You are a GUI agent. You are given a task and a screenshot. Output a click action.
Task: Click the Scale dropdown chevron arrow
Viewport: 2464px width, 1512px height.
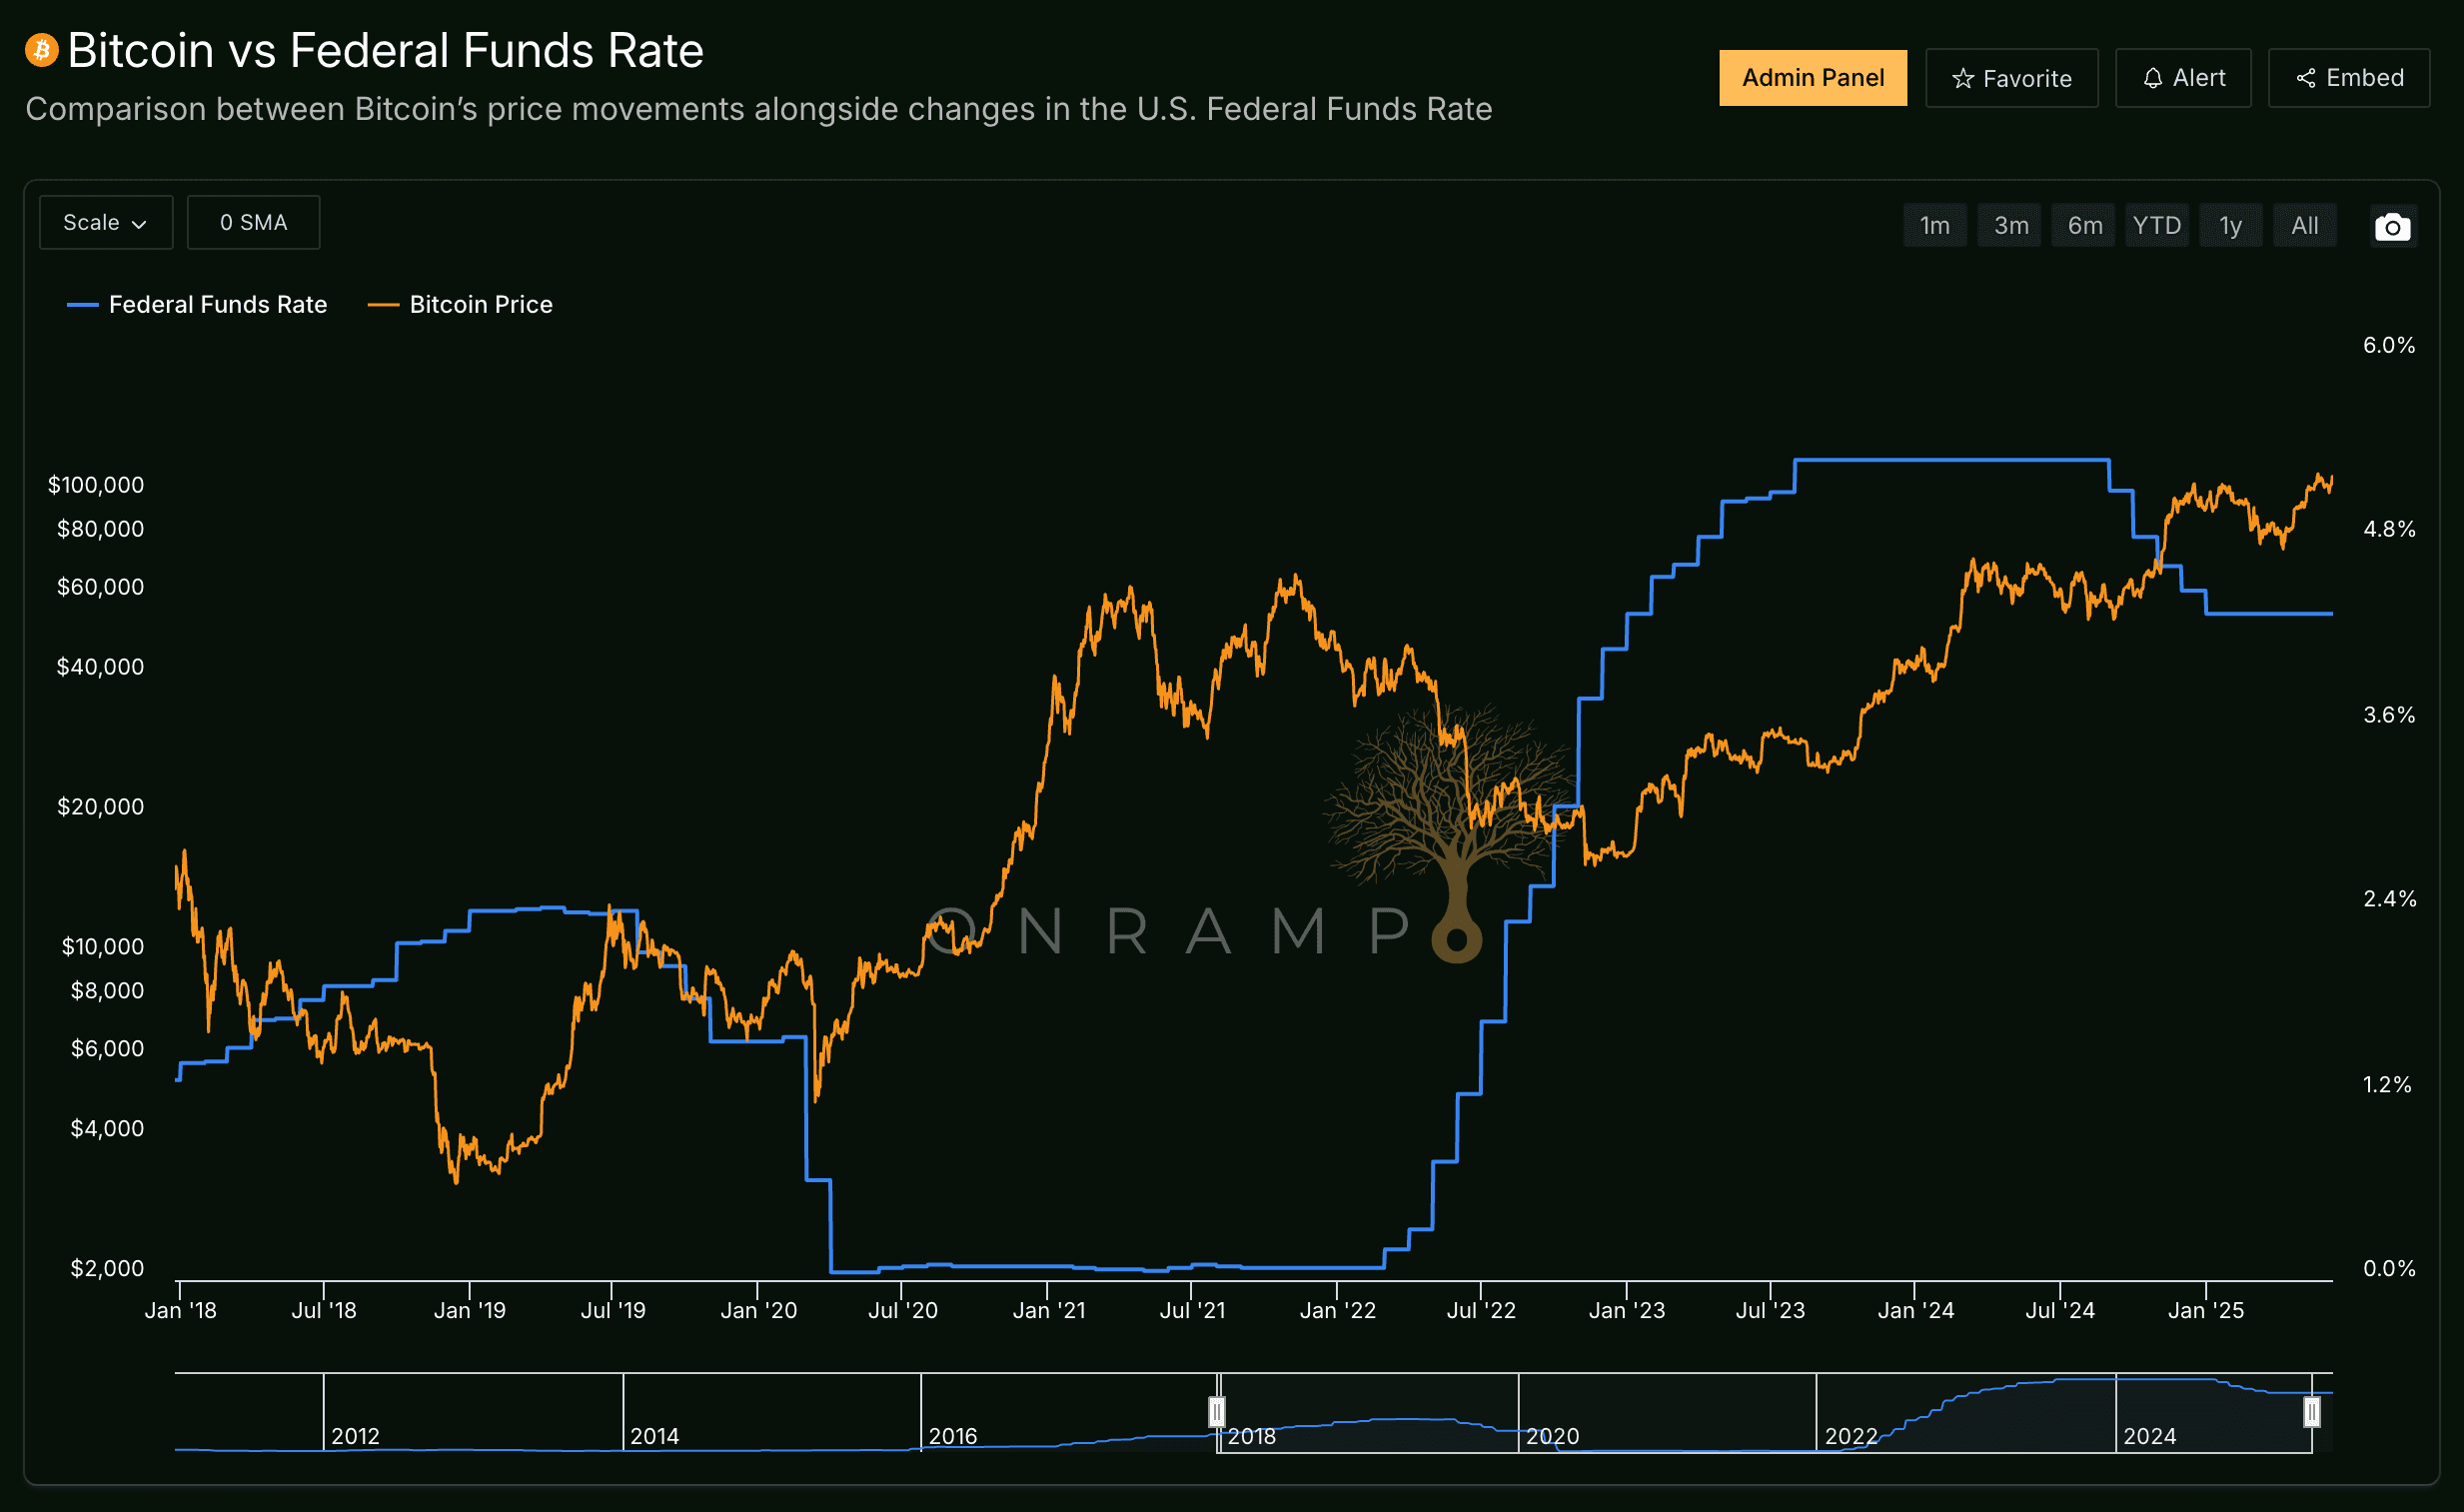[x=140, y=224]
